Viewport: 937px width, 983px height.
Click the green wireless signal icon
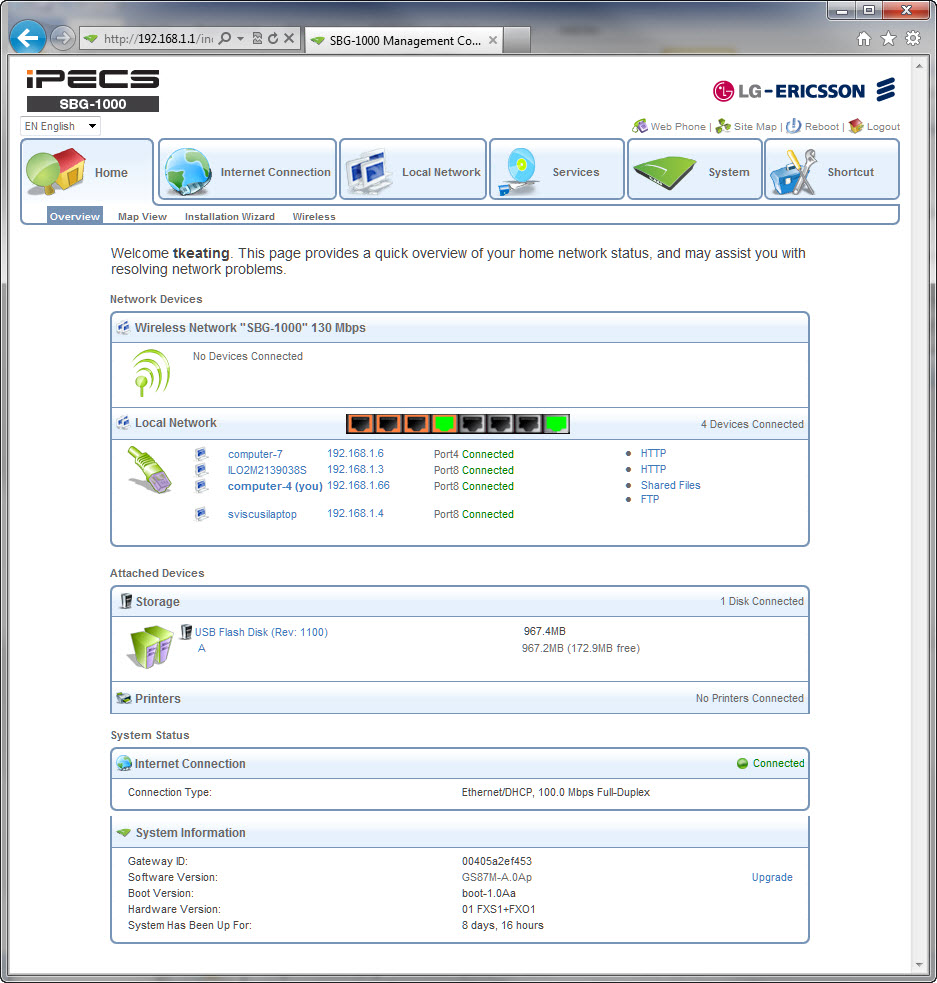tap(151, 372)
